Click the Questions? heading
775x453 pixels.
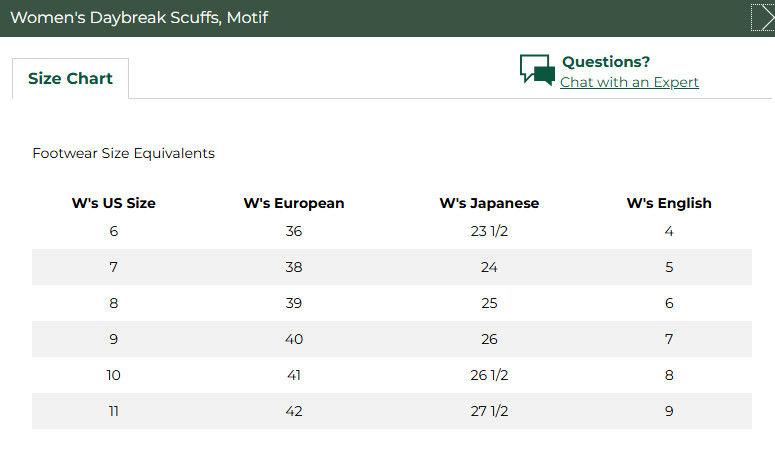pyautogui.click(x=606, y=62)
